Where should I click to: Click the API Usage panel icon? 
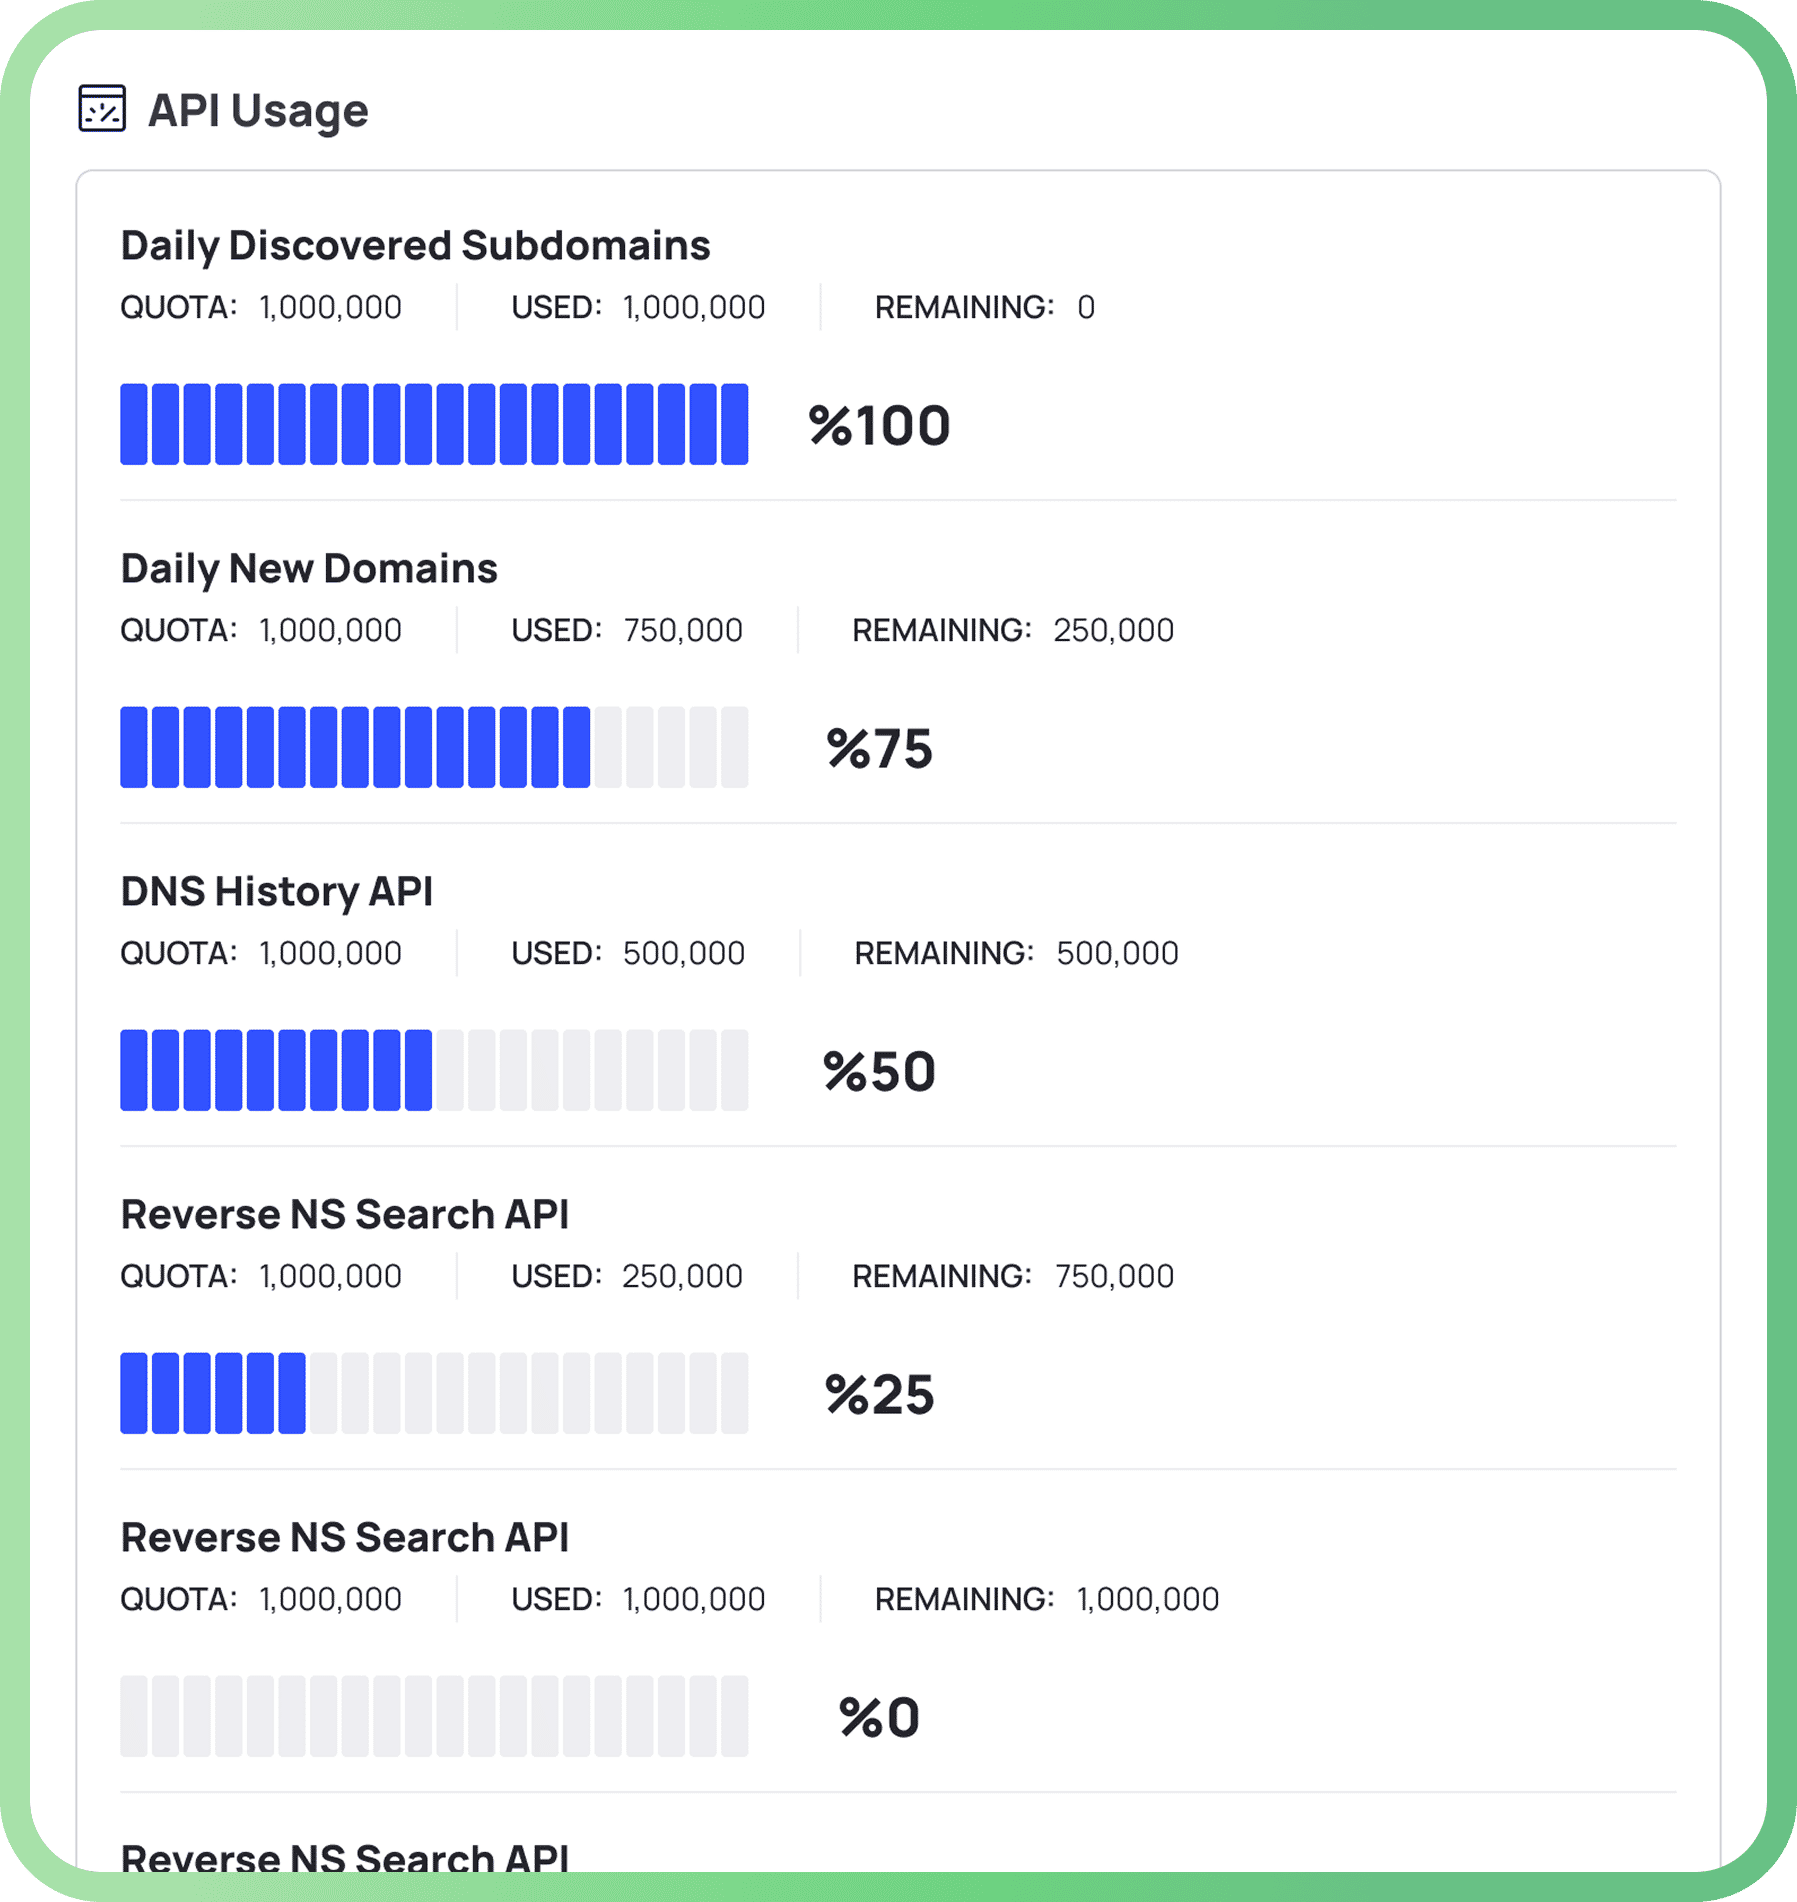point(103,109)
